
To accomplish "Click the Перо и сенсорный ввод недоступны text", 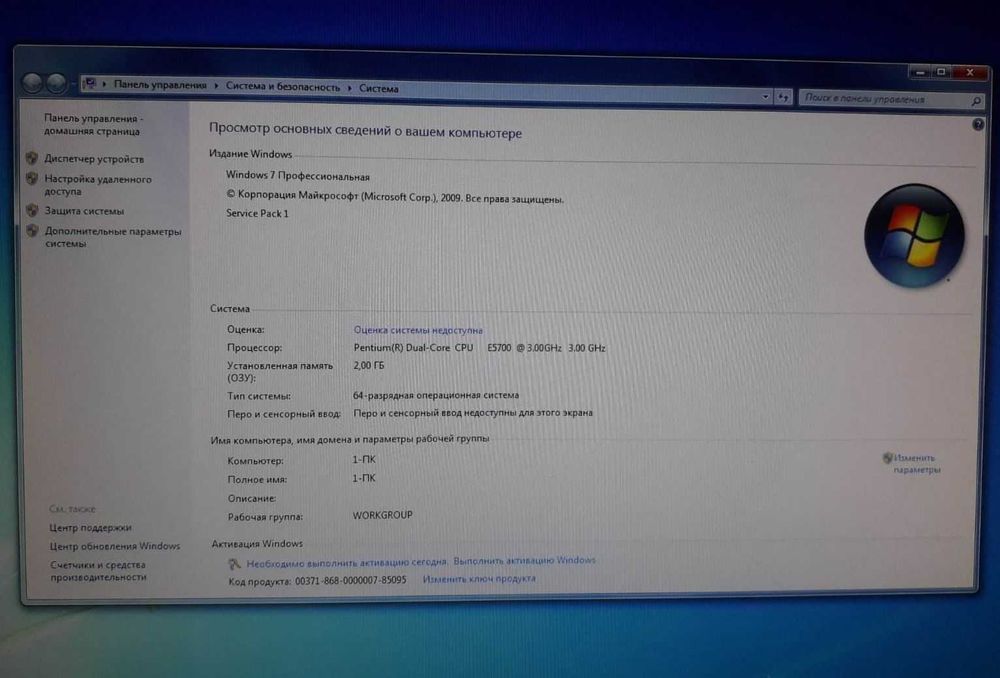I will click(x=473, y=413).
